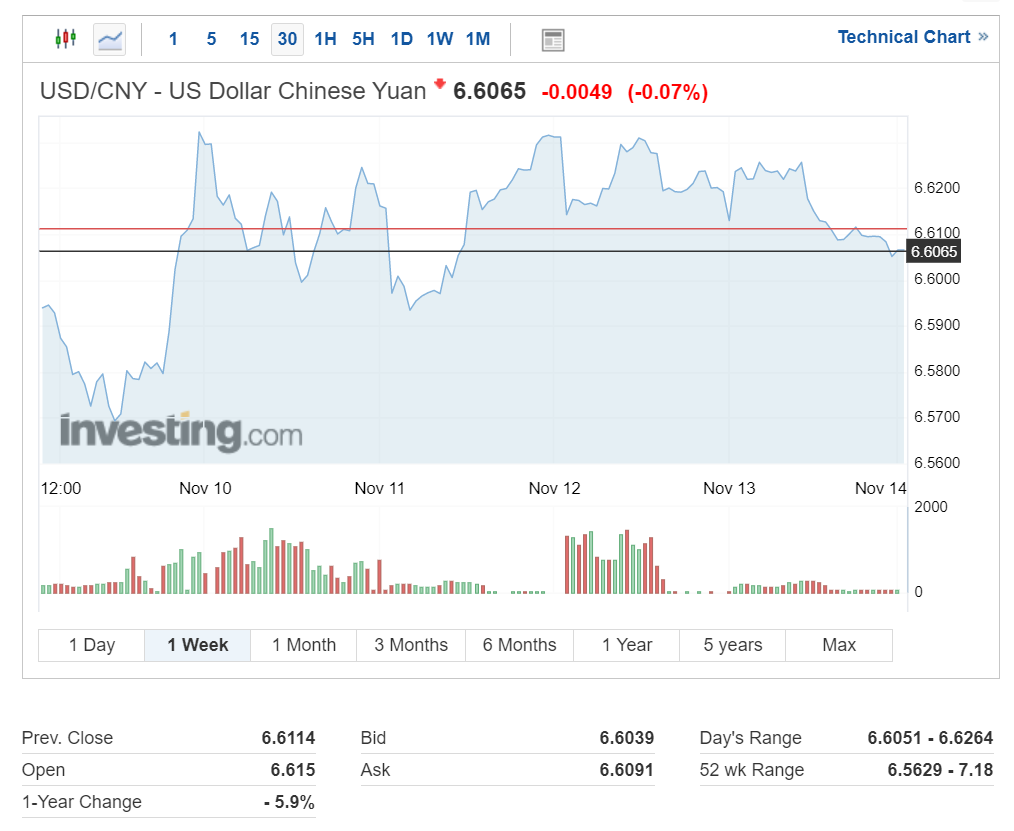This screenshot has height=831, width=1014.
Task: Click the Bid value 6.6039
Action: [x=627, y=738]
